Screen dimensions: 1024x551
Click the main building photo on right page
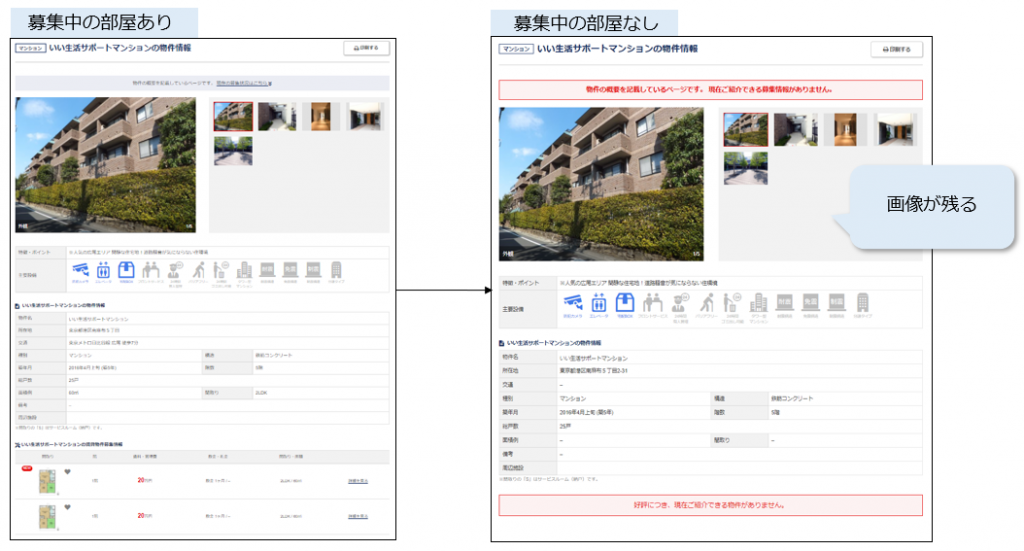click(x=599, y=185)
